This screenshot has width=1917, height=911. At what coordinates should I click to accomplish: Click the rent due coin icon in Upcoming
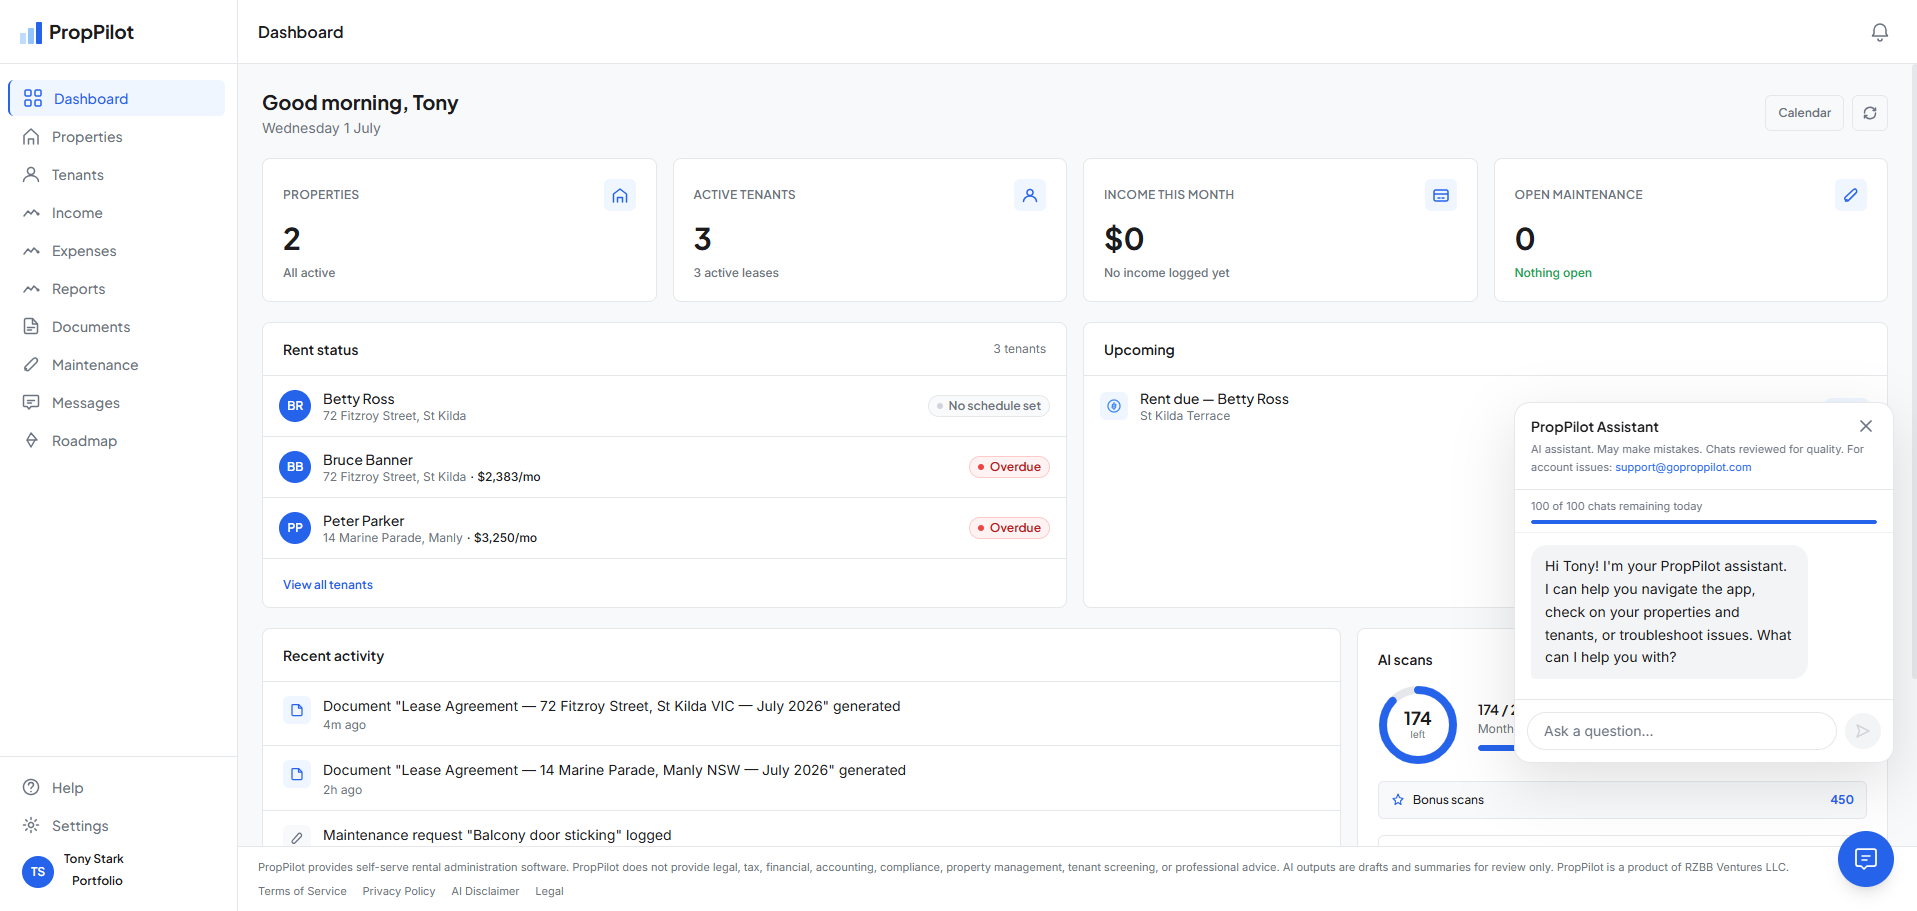coord(1114,406)
